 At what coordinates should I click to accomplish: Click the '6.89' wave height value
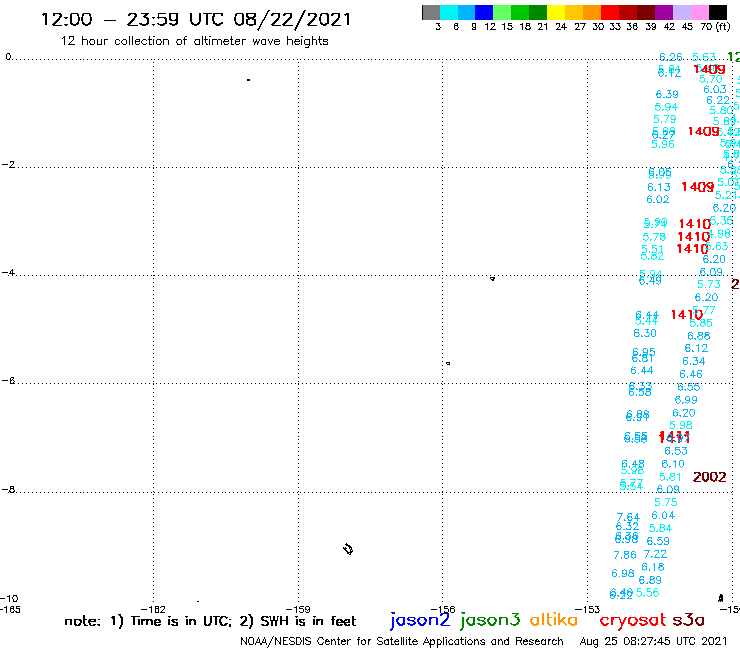[650, 580]
